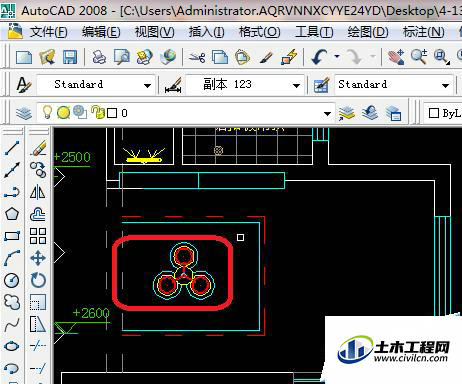The width and height of the screenshot is (462, 384).
Task: Select the Polyline tool
Action: pyautogui.click(x=12, y=193)
